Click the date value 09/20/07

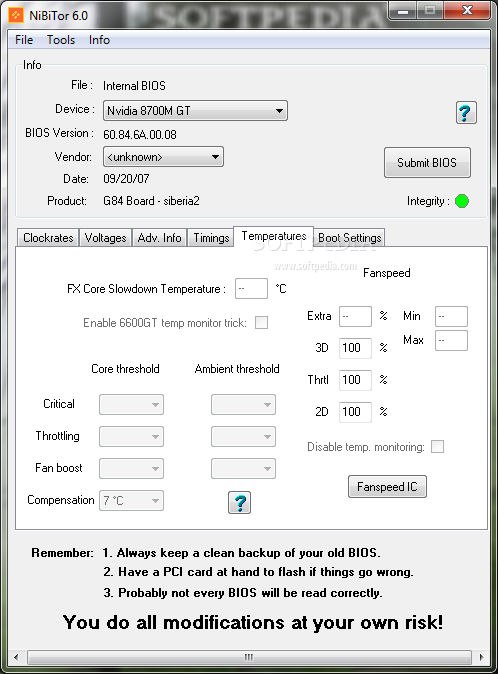[126, 178]
